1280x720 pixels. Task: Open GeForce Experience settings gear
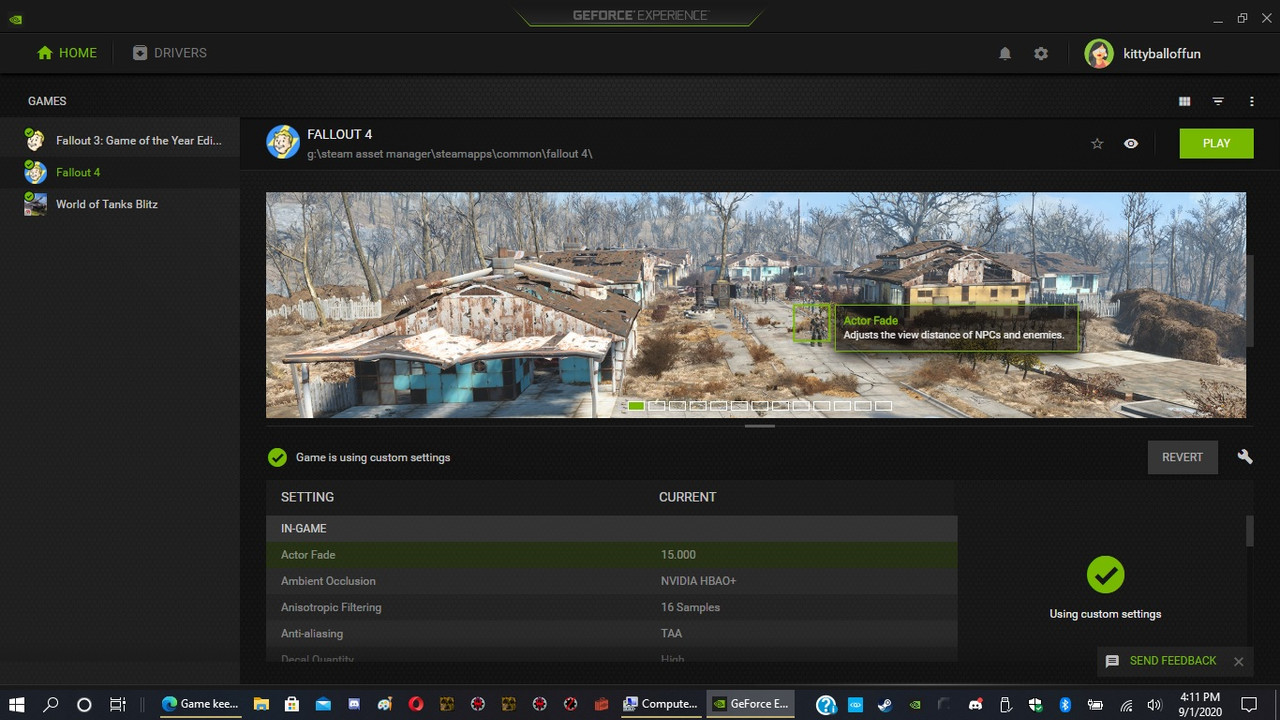tap(1041, 53)
